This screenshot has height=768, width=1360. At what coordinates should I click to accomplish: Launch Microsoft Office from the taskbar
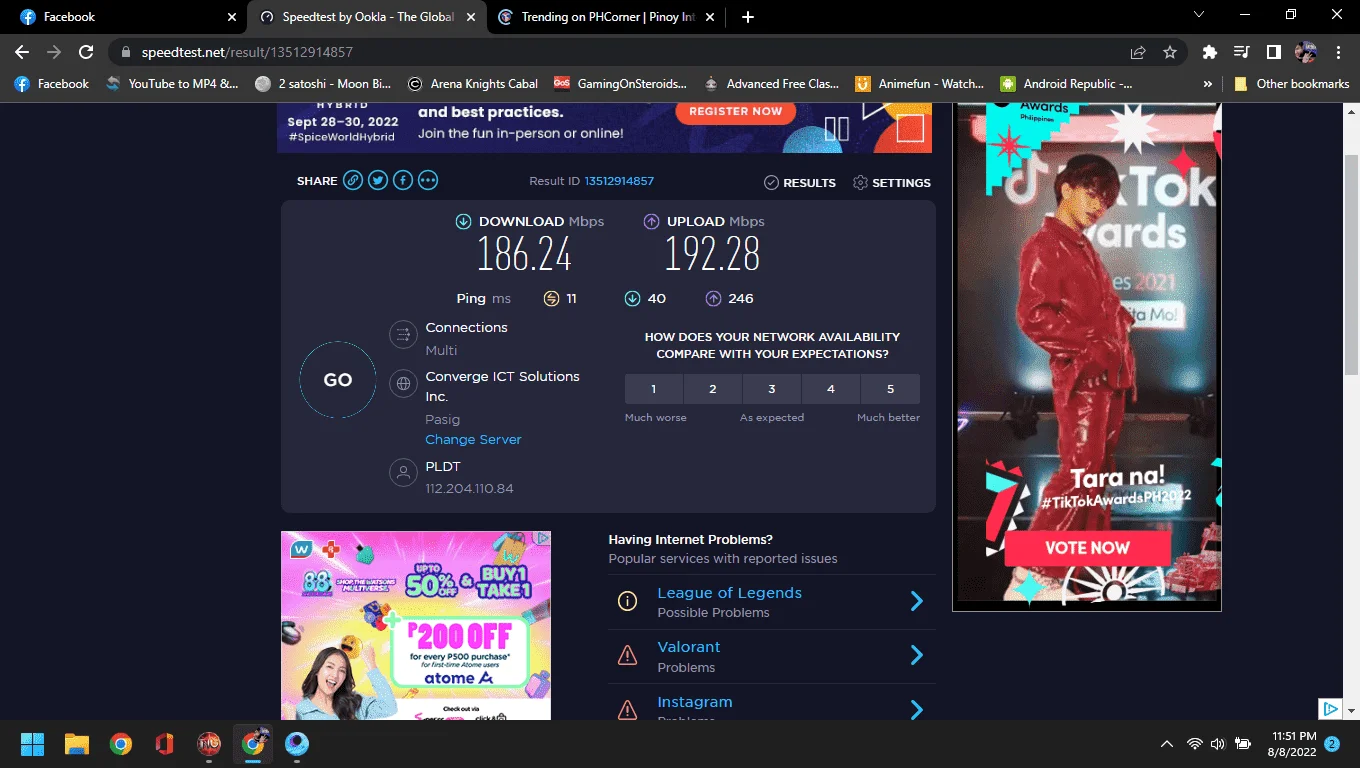coord(165,744)
